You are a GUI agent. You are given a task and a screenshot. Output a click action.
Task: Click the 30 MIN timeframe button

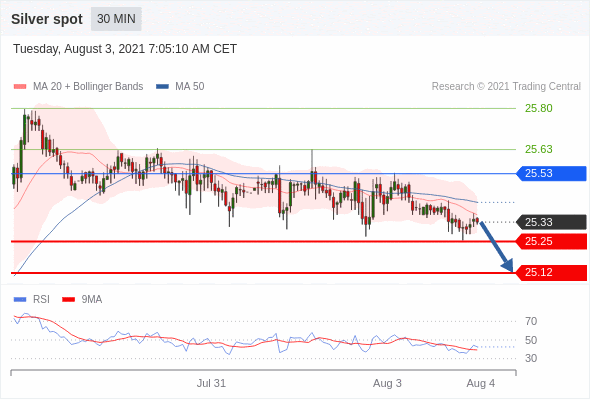(116, 18)
